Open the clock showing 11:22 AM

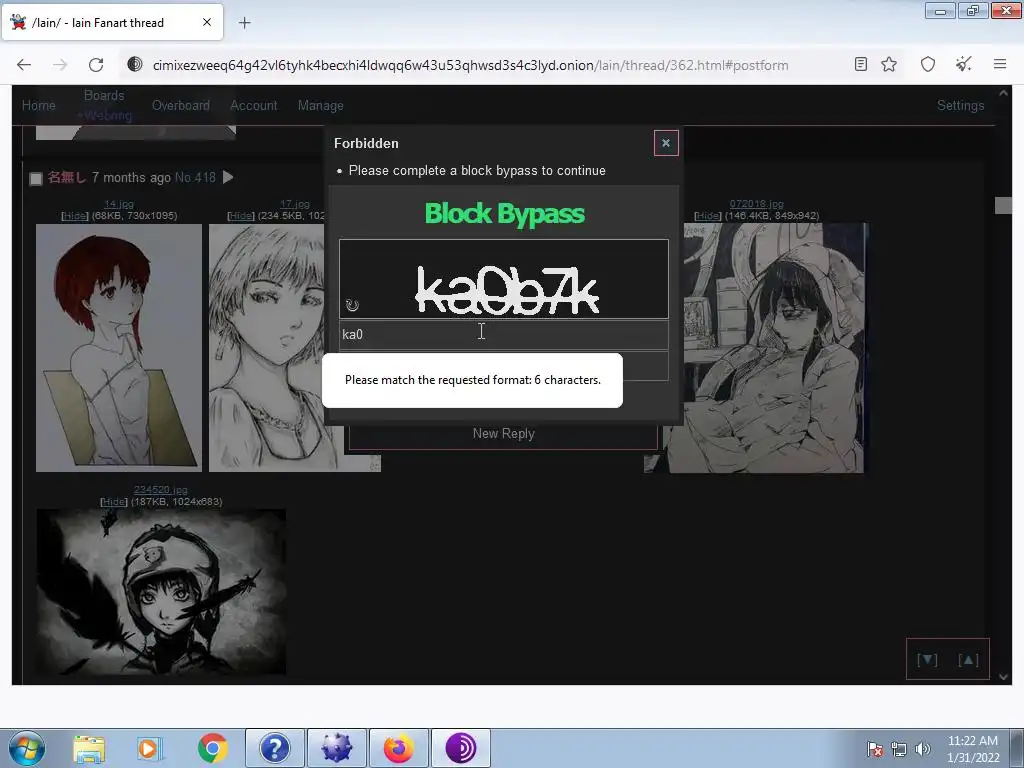[973, 749]
